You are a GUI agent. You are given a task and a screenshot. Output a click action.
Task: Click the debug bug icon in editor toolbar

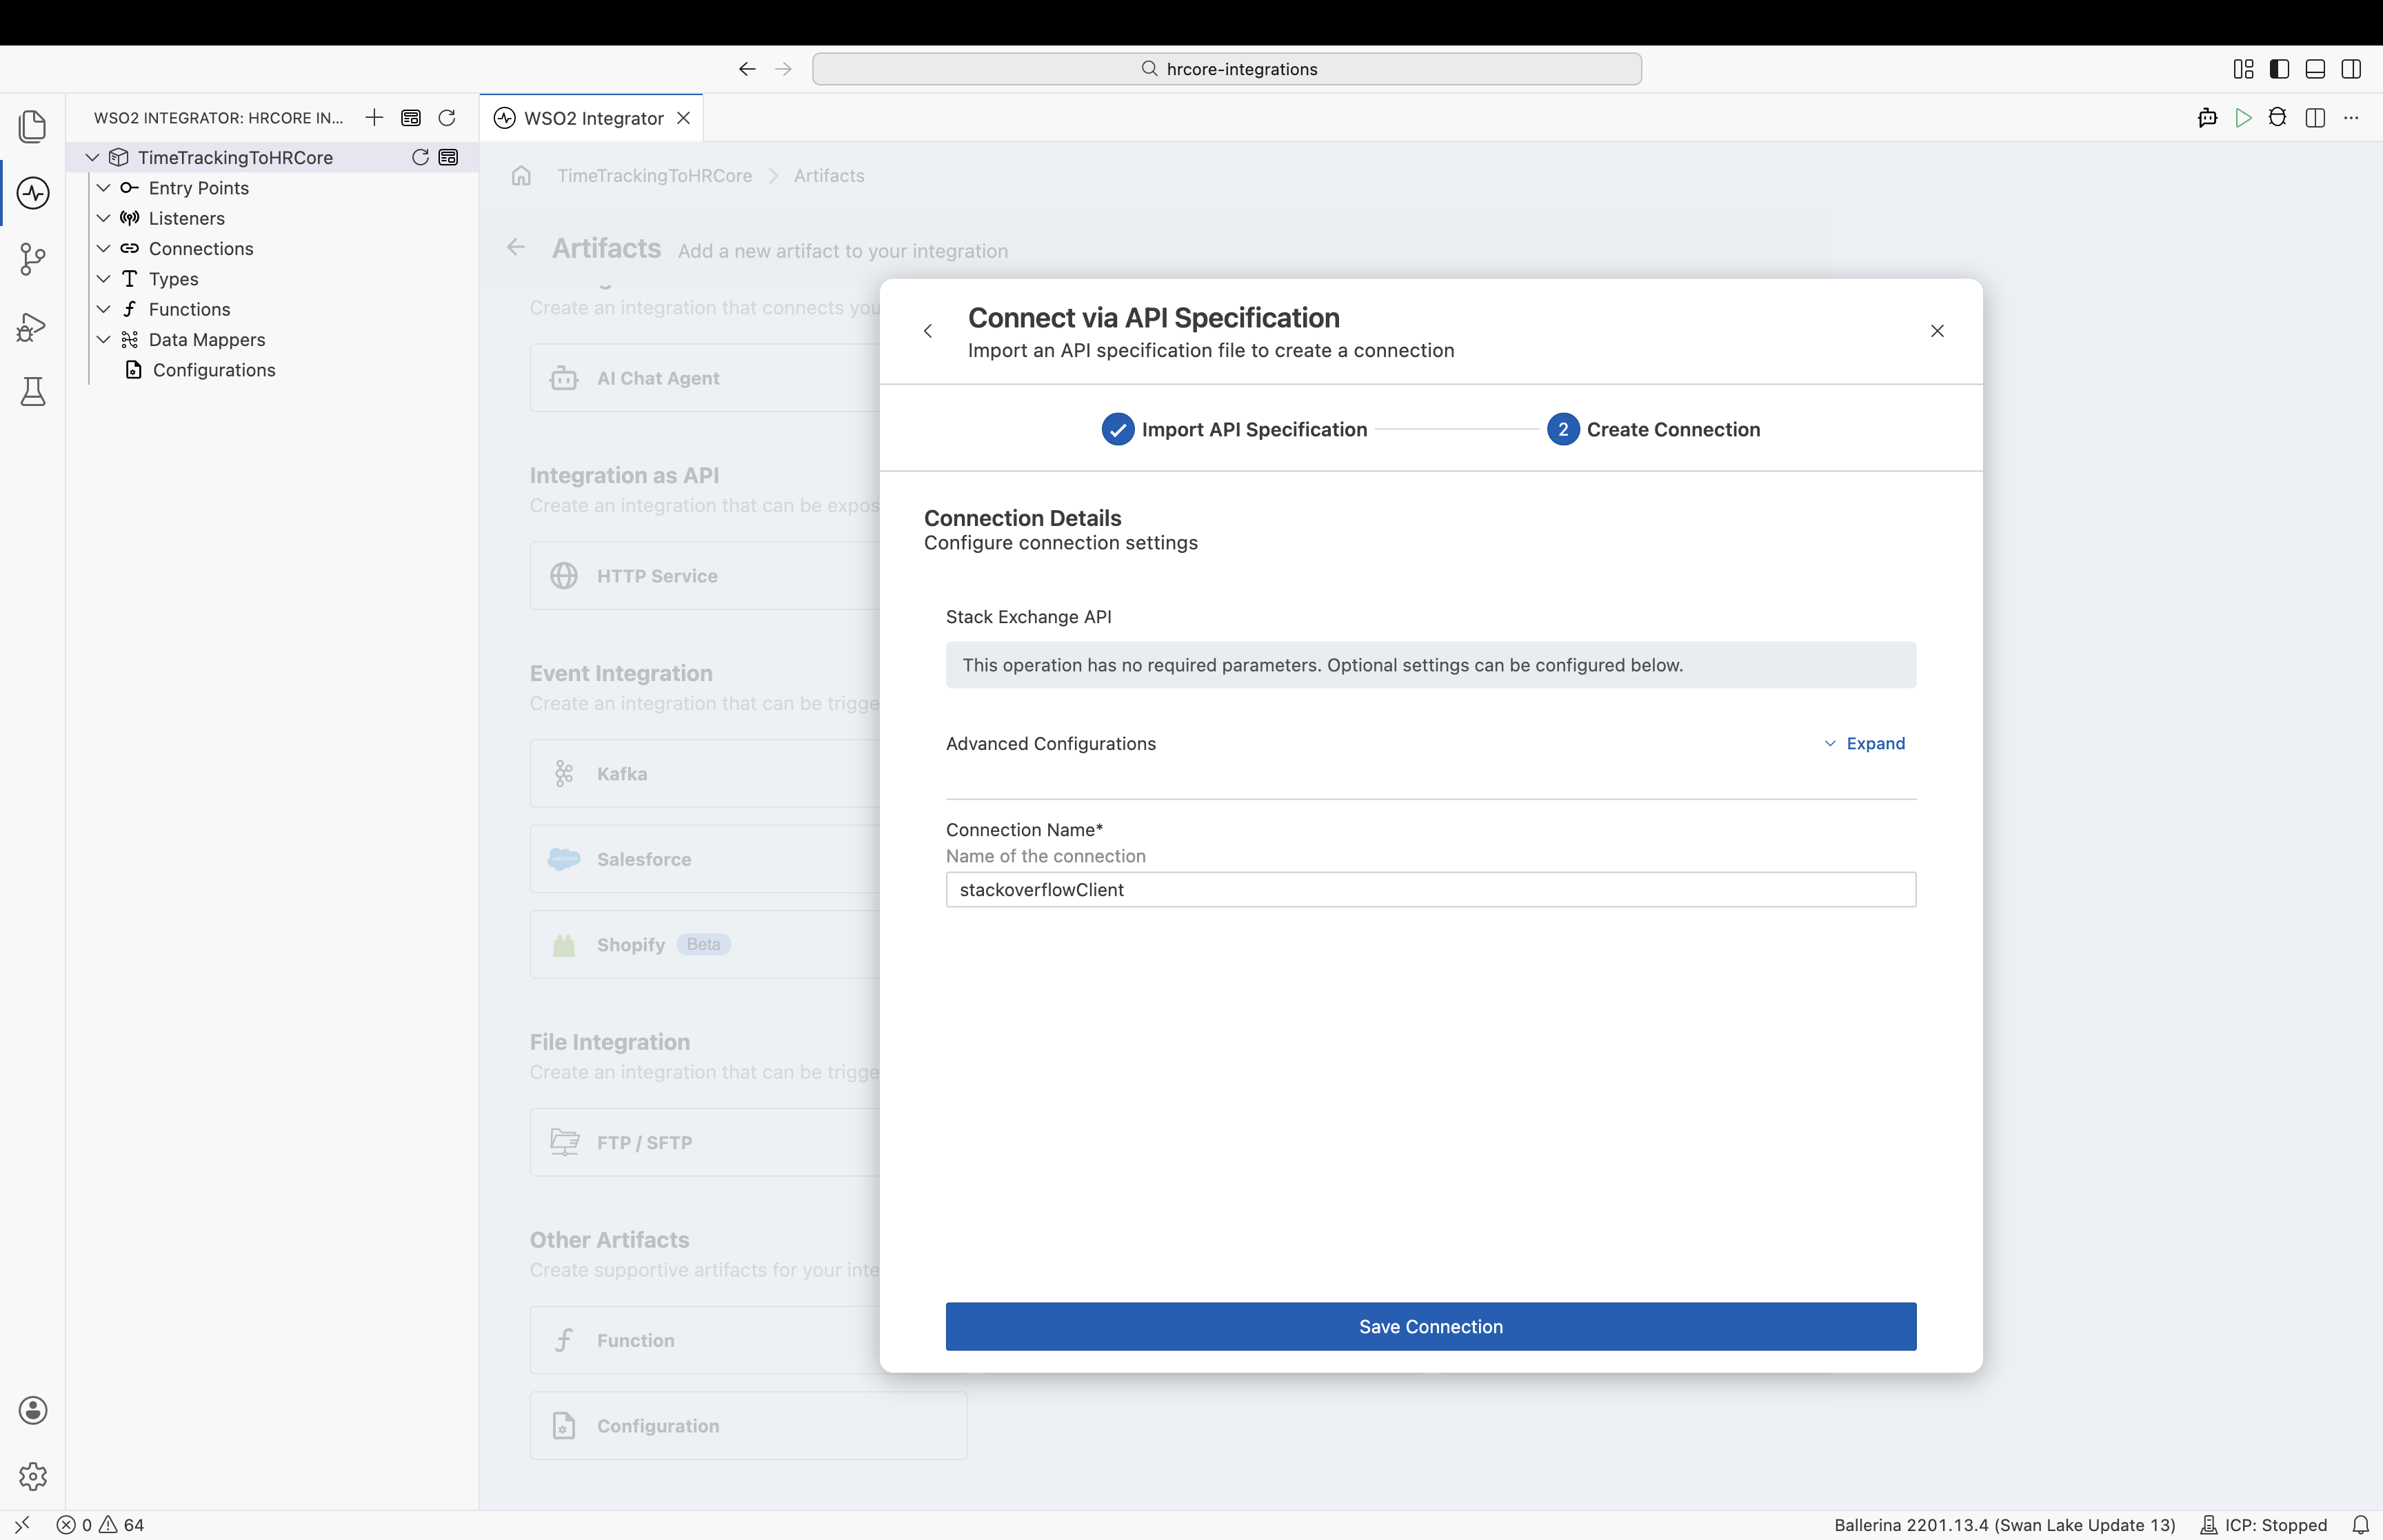[2278, 118]
